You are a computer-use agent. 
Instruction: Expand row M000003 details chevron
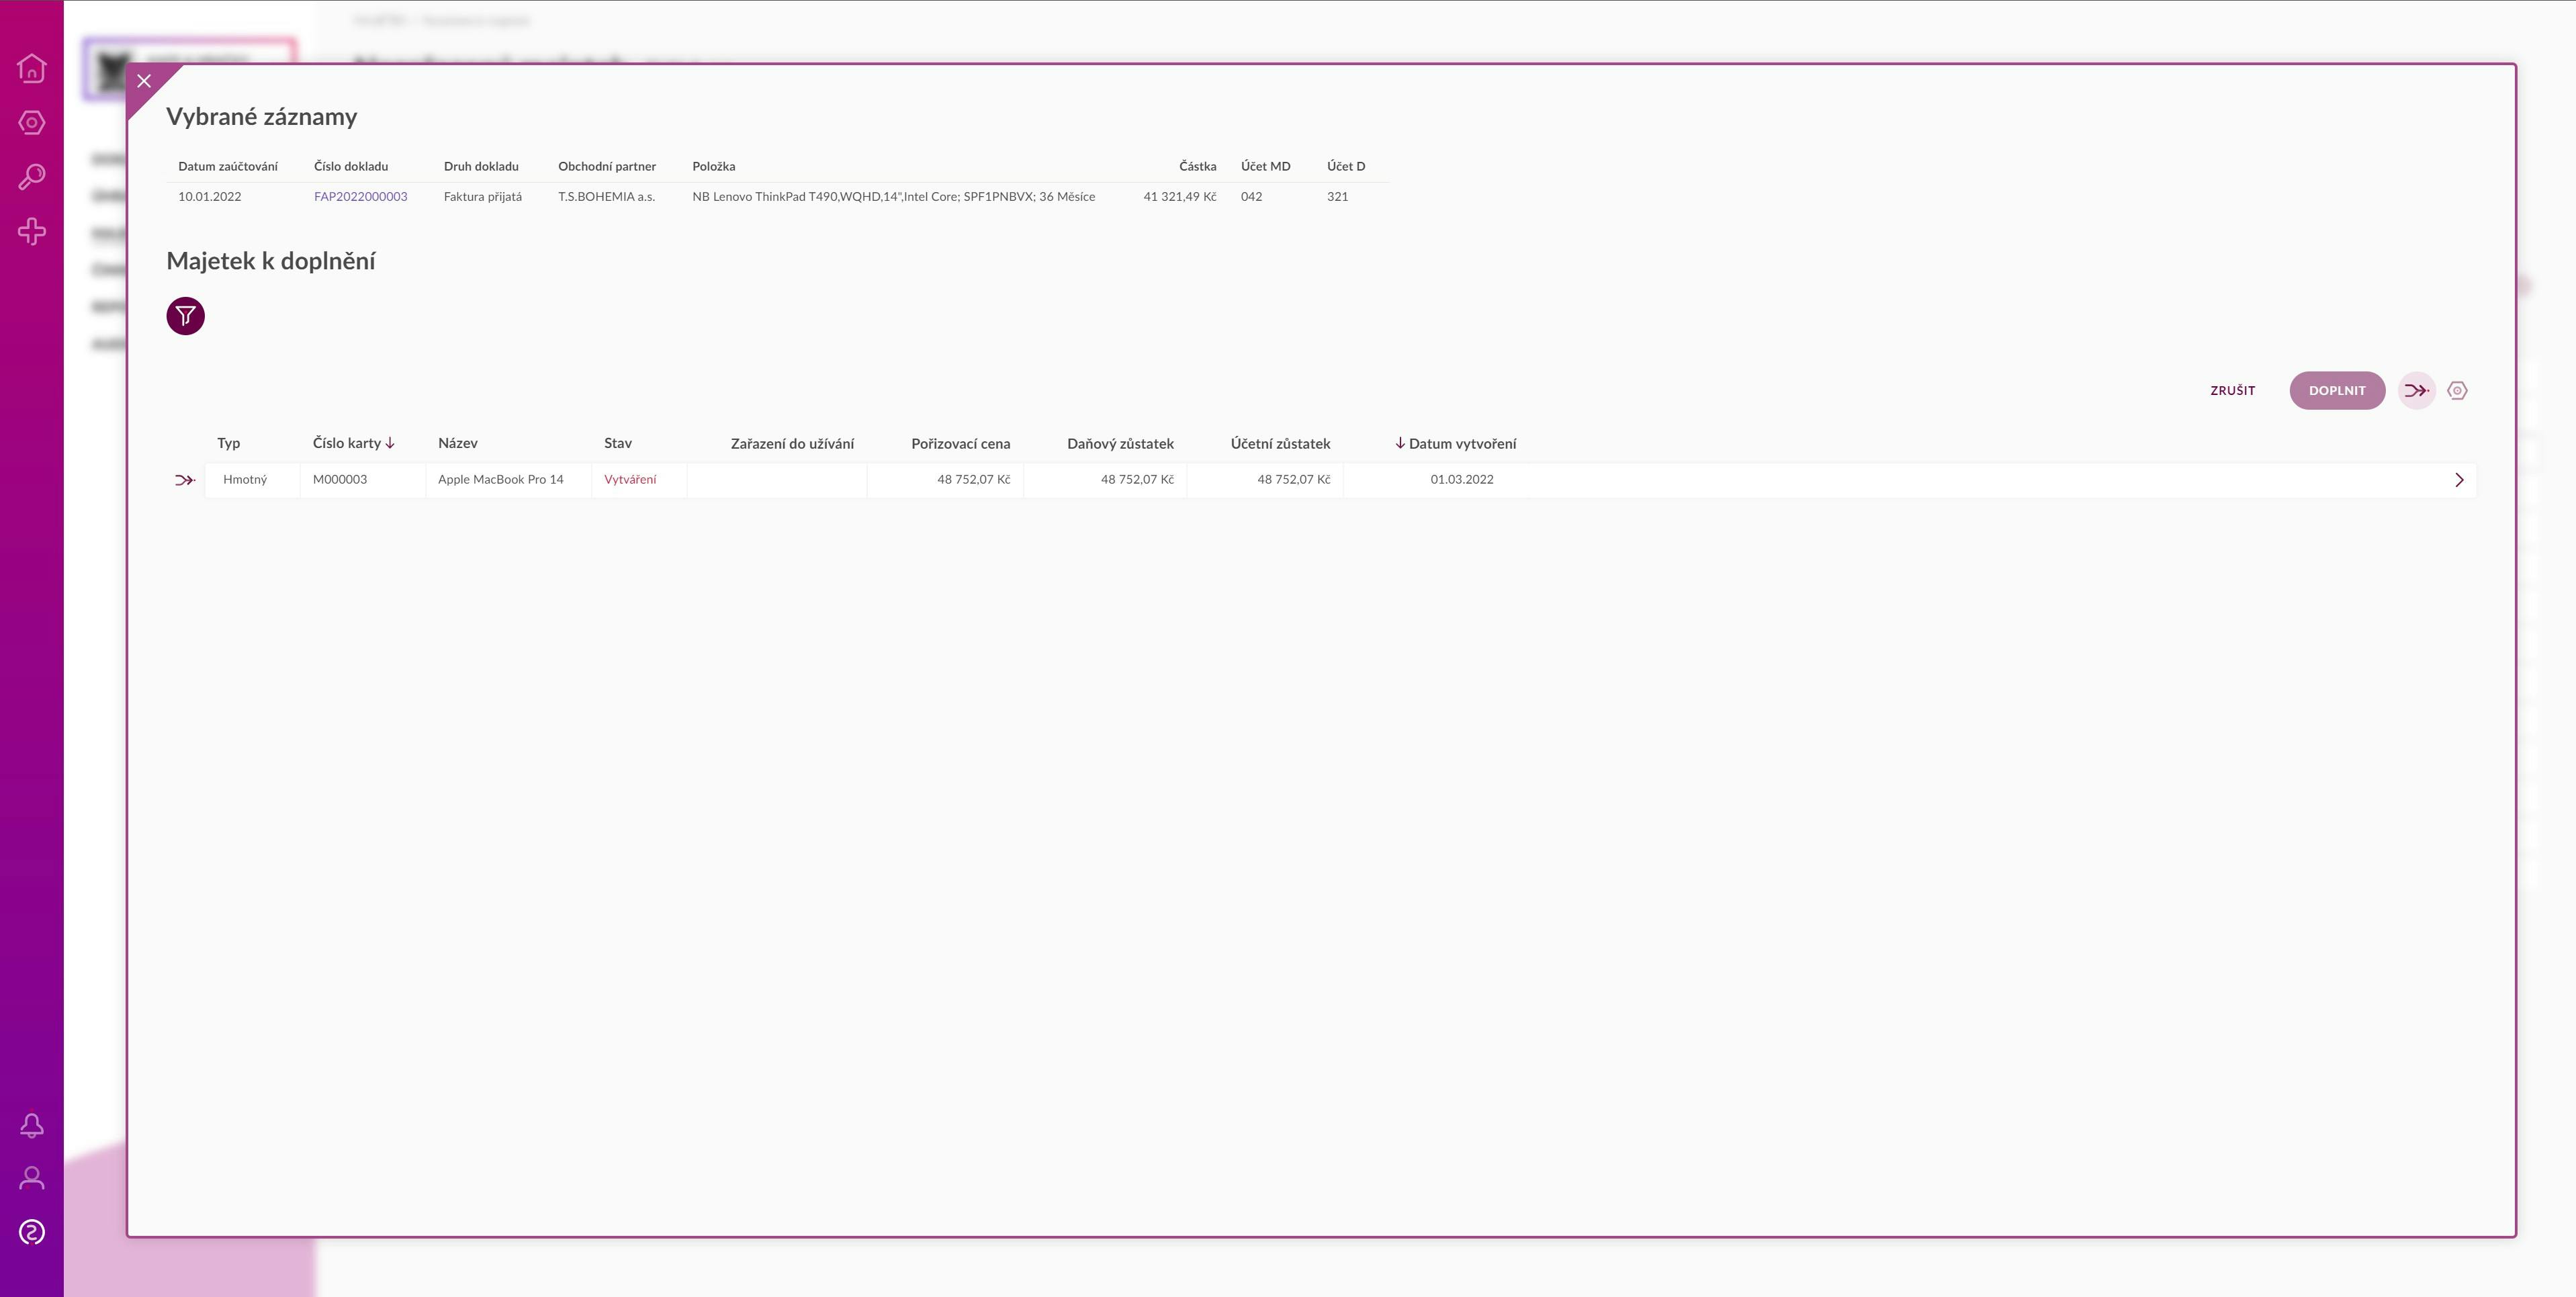tap(2459, 480)
